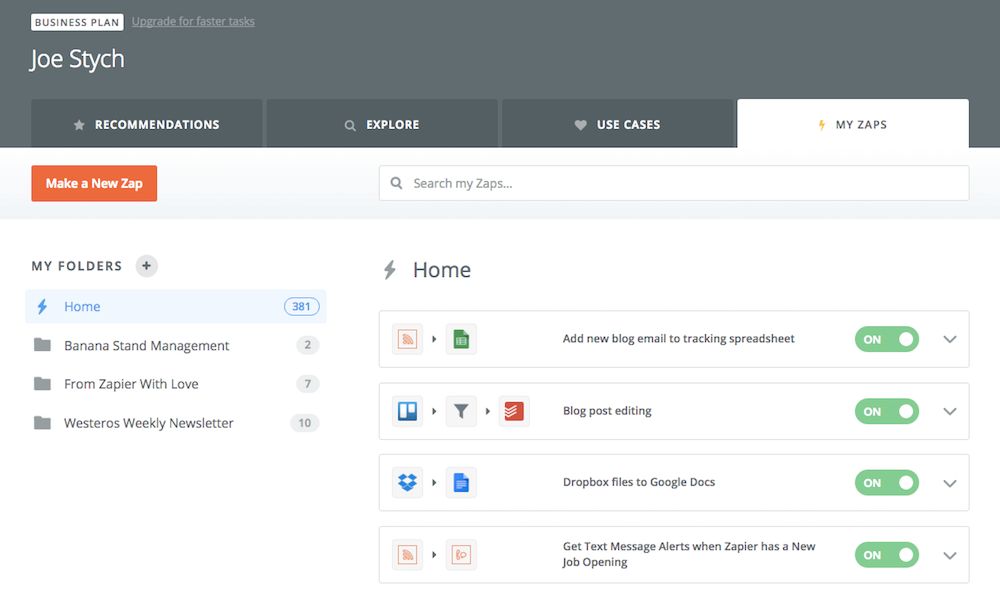Viewport: 1000px width, 593px height.
Task: Switch to the Explore tab
Action: [x=382, y=125]
